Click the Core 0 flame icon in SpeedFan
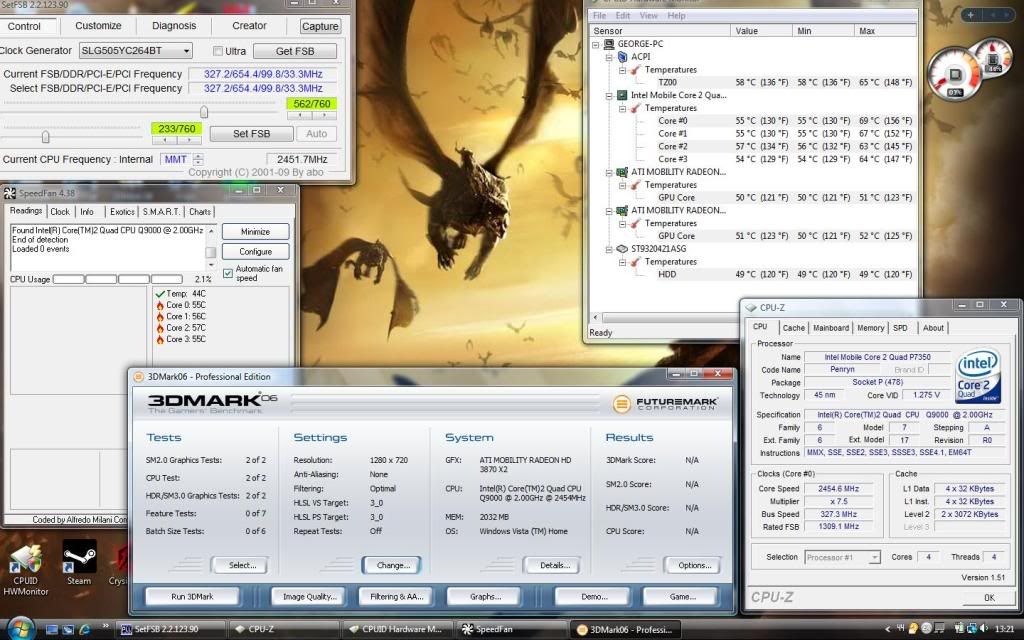Viewport: 1024px width, 640px height. pyautogui.click(x=160, y=305)
